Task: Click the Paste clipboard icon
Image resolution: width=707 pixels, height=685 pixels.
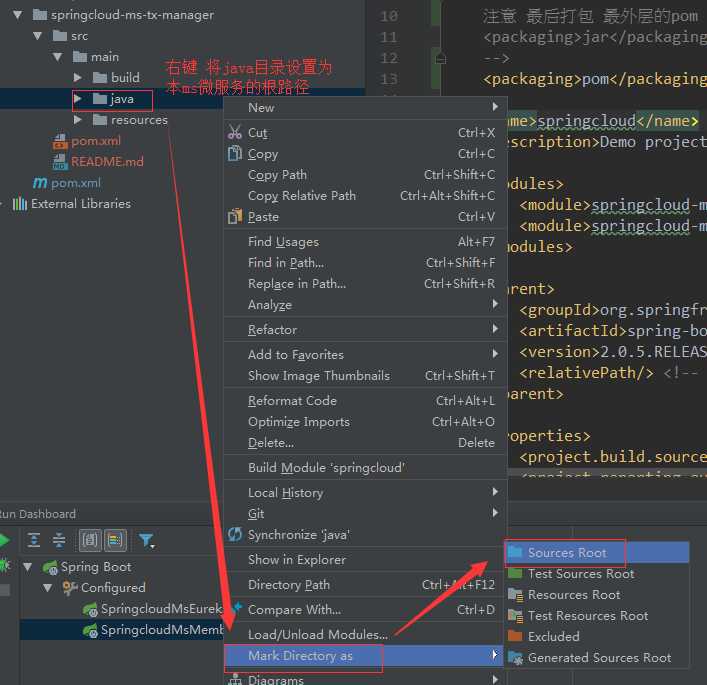Action: coord(234,216)
